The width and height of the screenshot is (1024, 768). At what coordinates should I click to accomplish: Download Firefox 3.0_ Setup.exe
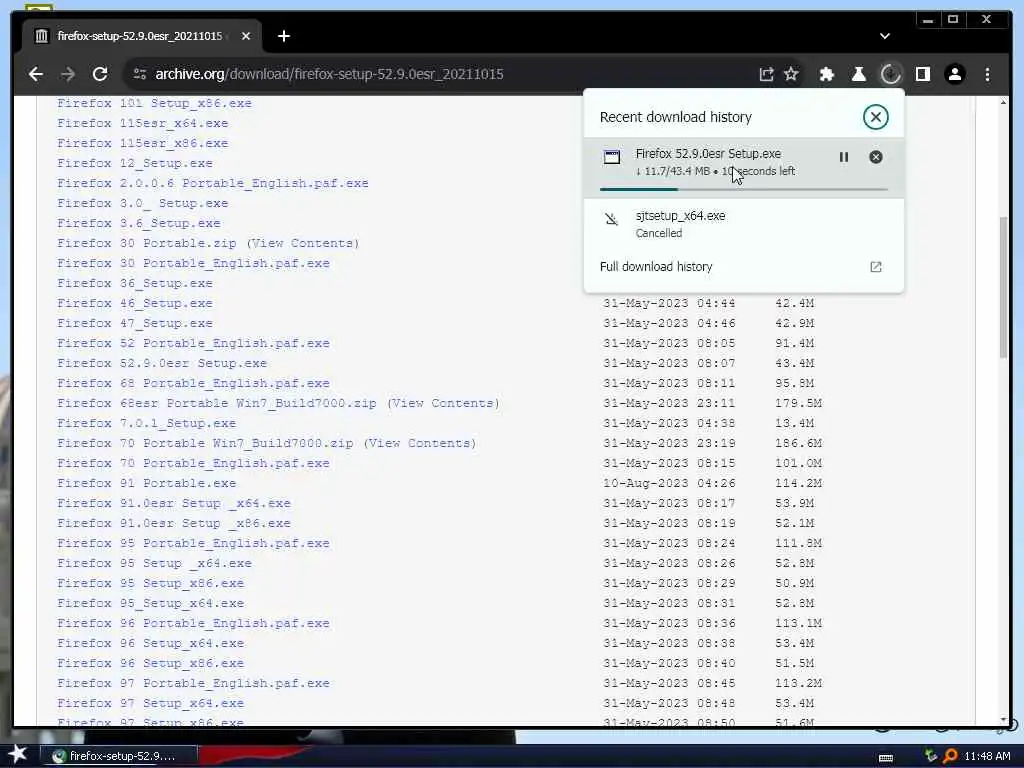pyautogui.click(x=142, y=203)
